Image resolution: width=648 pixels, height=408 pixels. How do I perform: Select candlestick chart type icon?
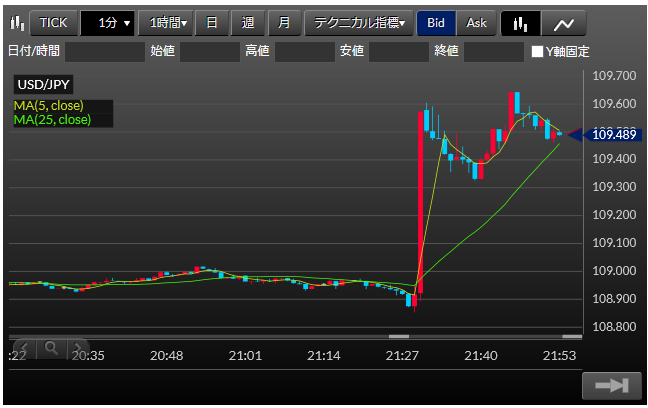pyautogui.click(x=520, y=24)
